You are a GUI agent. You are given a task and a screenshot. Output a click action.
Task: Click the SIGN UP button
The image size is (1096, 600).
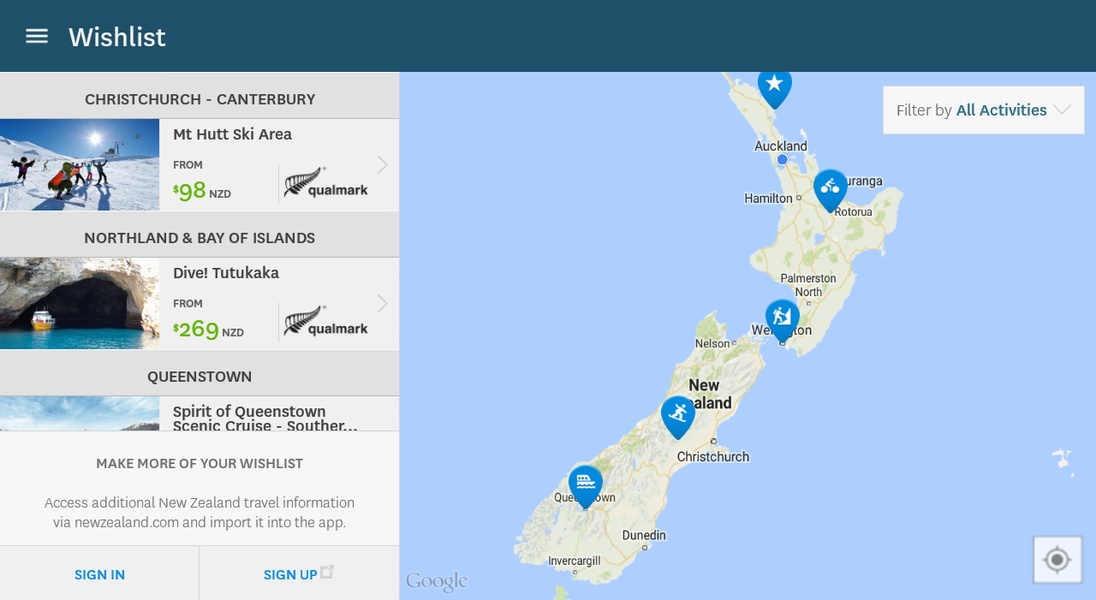(299, 574)
